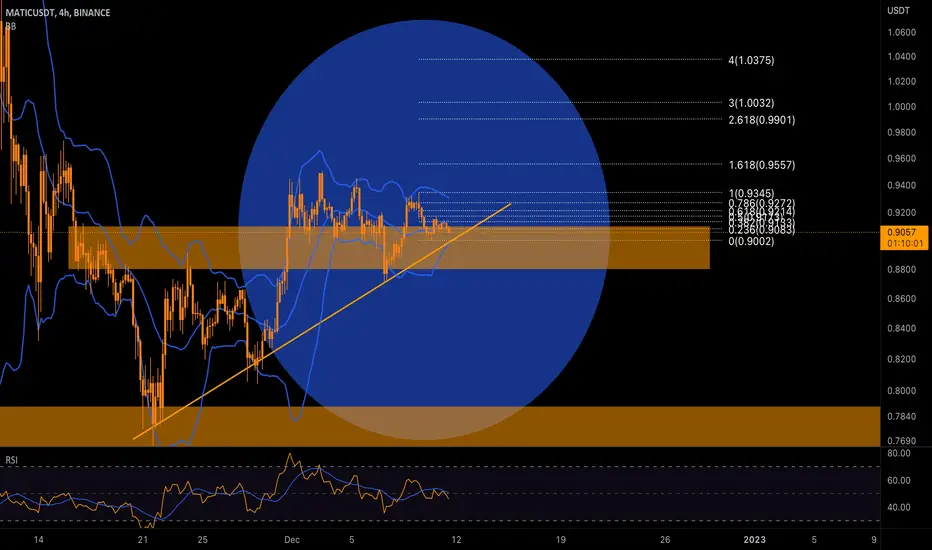Click the 25 date label on the time axis
This screenshot has width=932, height=550.
pyautogui.click(x=203, y=540)
